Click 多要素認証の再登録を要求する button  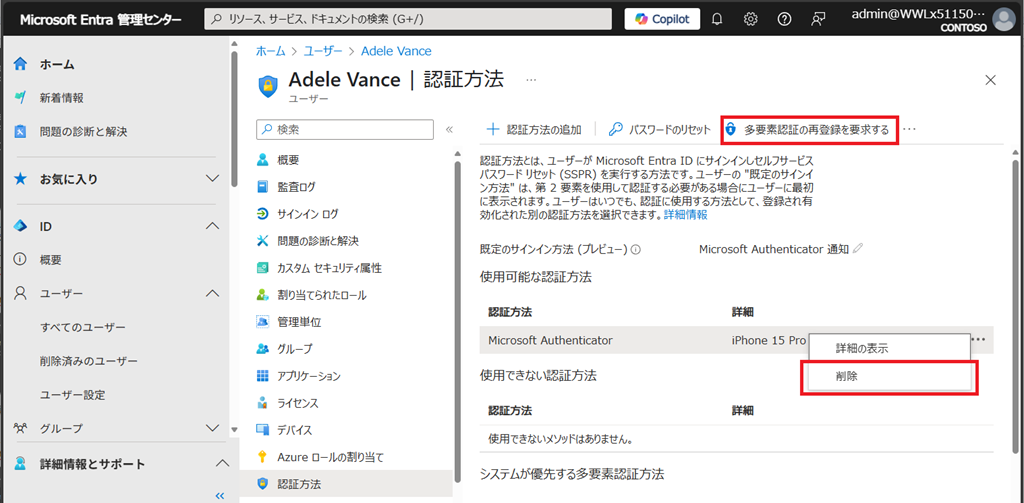(x=810, y=129)
